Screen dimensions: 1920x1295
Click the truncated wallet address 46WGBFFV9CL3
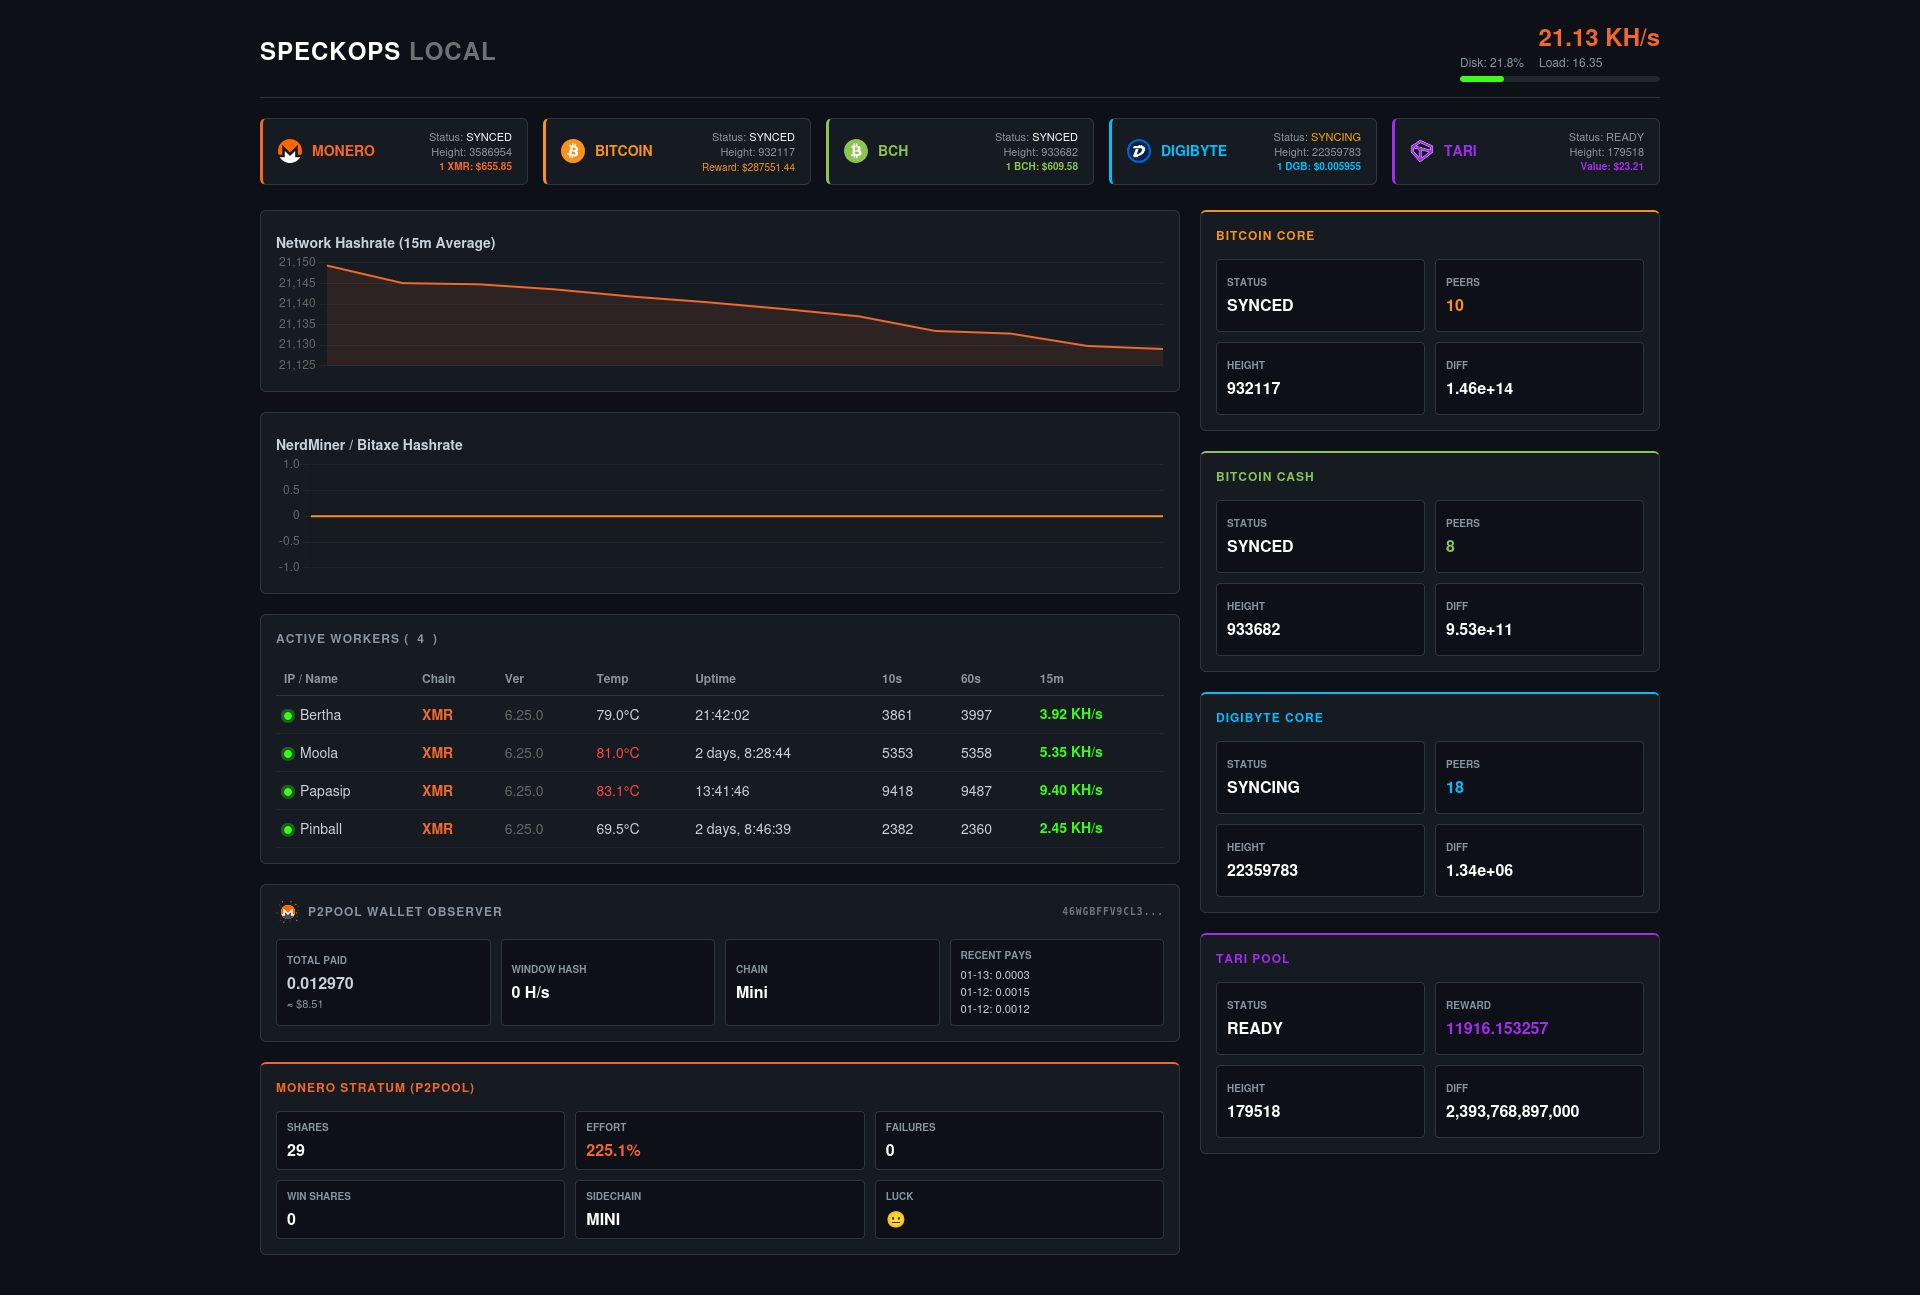tap(1112, 911)
